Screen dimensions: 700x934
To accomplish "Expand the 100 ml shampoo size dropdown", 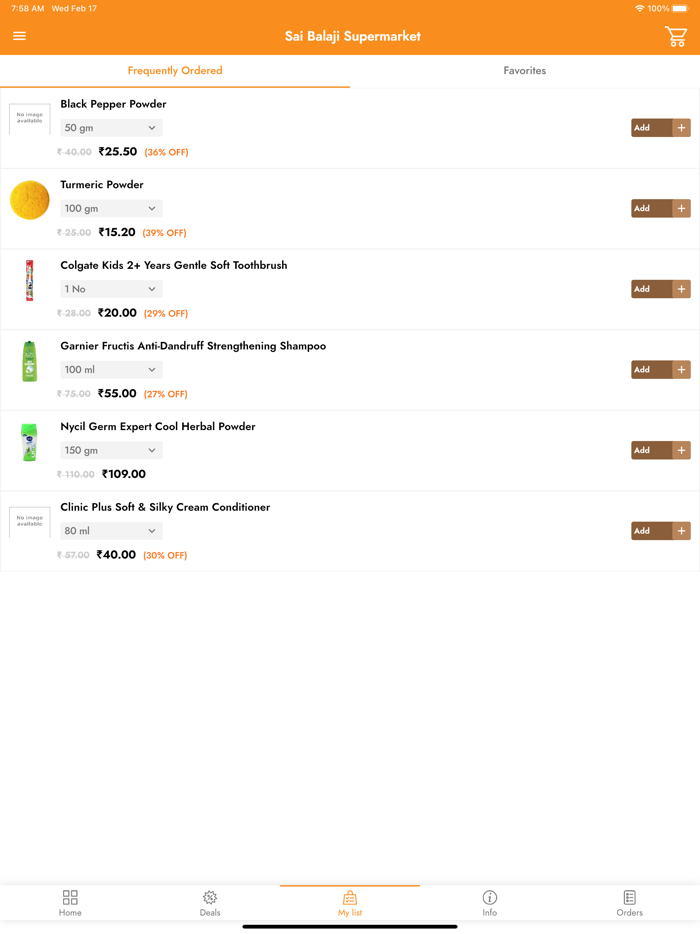I will [111, 369].
